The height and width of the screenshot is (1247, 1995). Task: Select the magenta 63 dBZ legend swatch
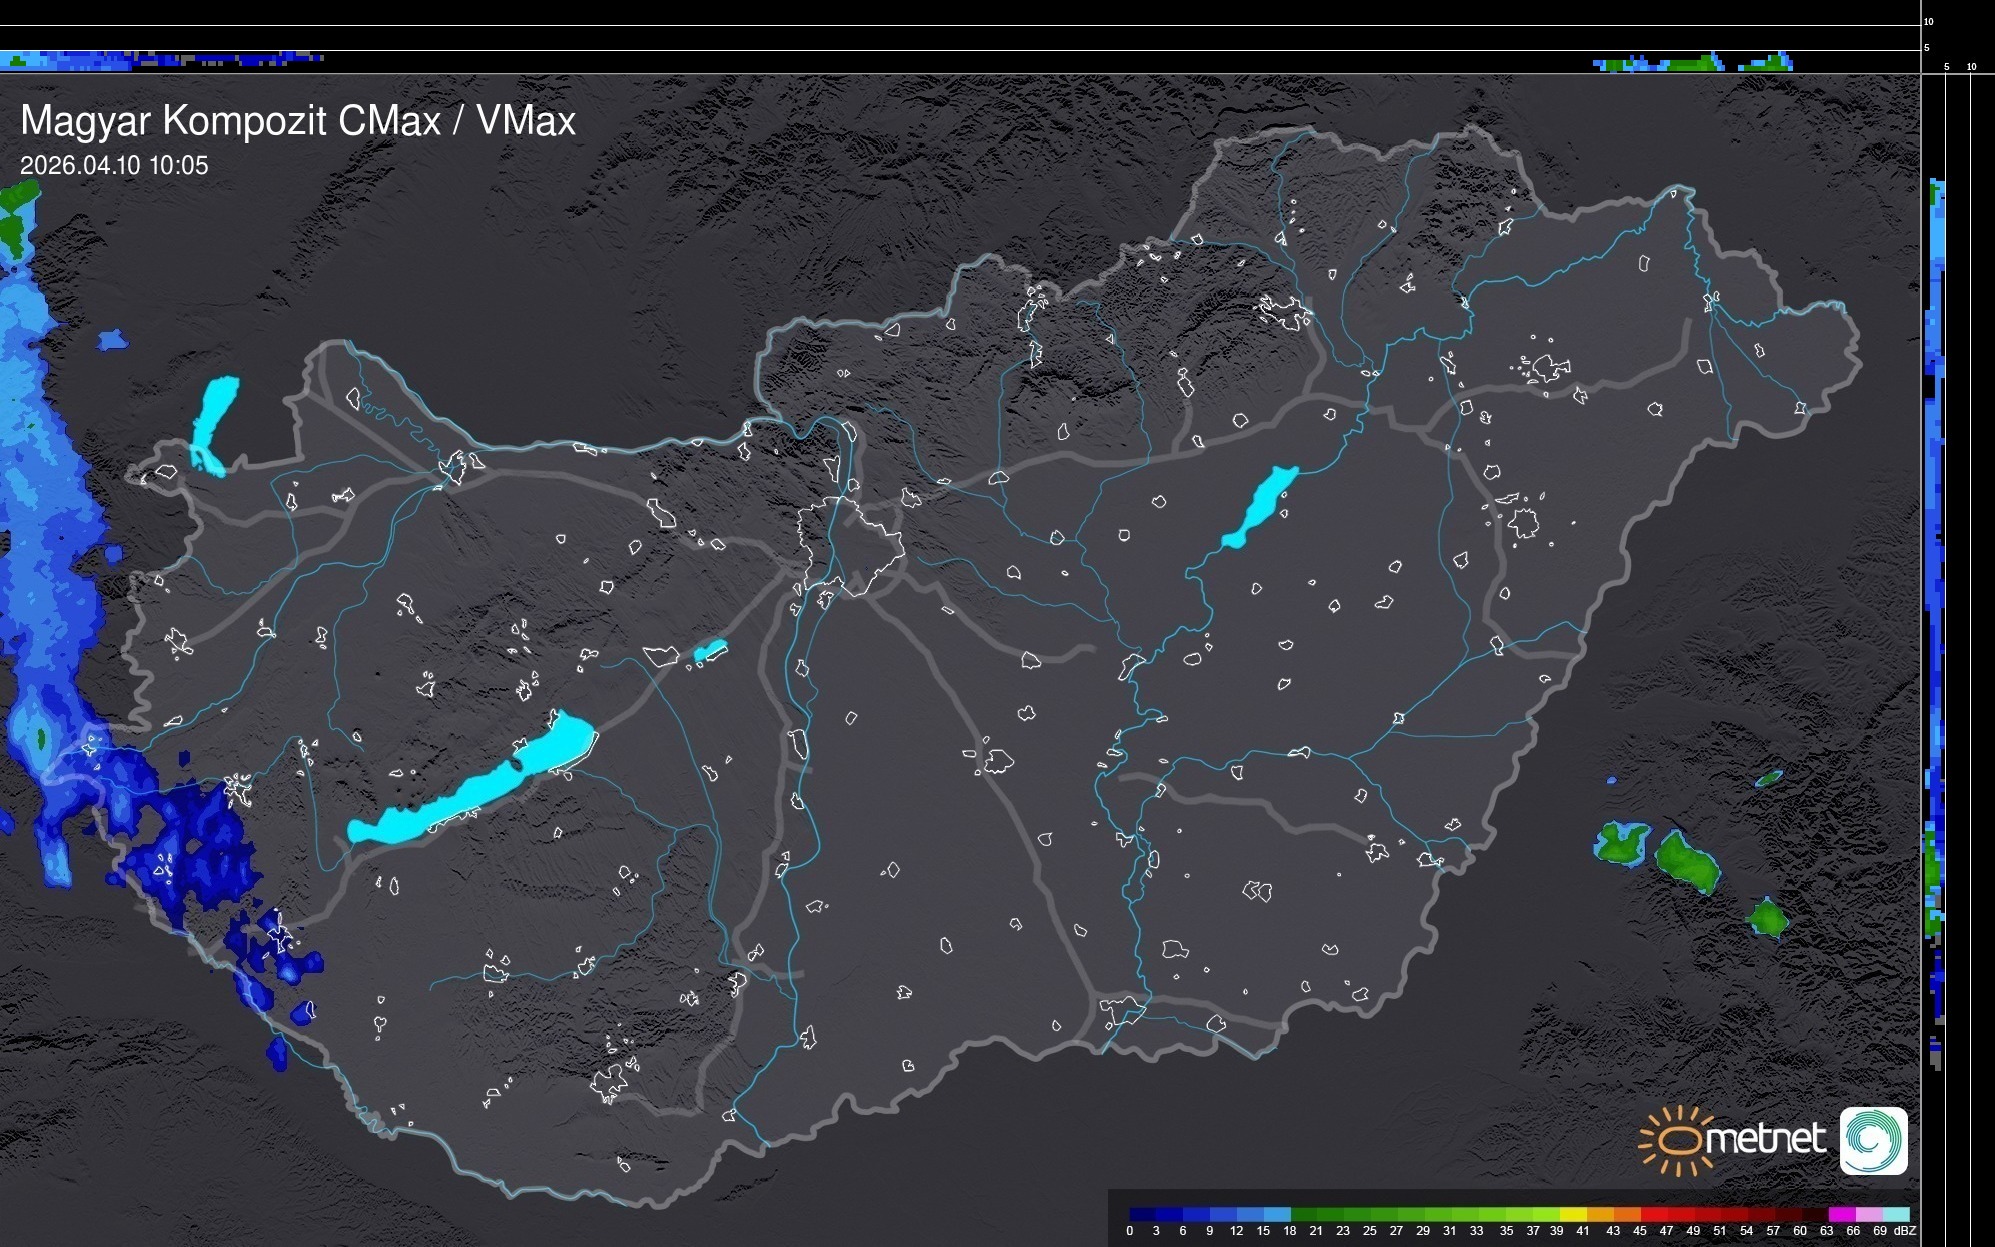(1840, 1214)
